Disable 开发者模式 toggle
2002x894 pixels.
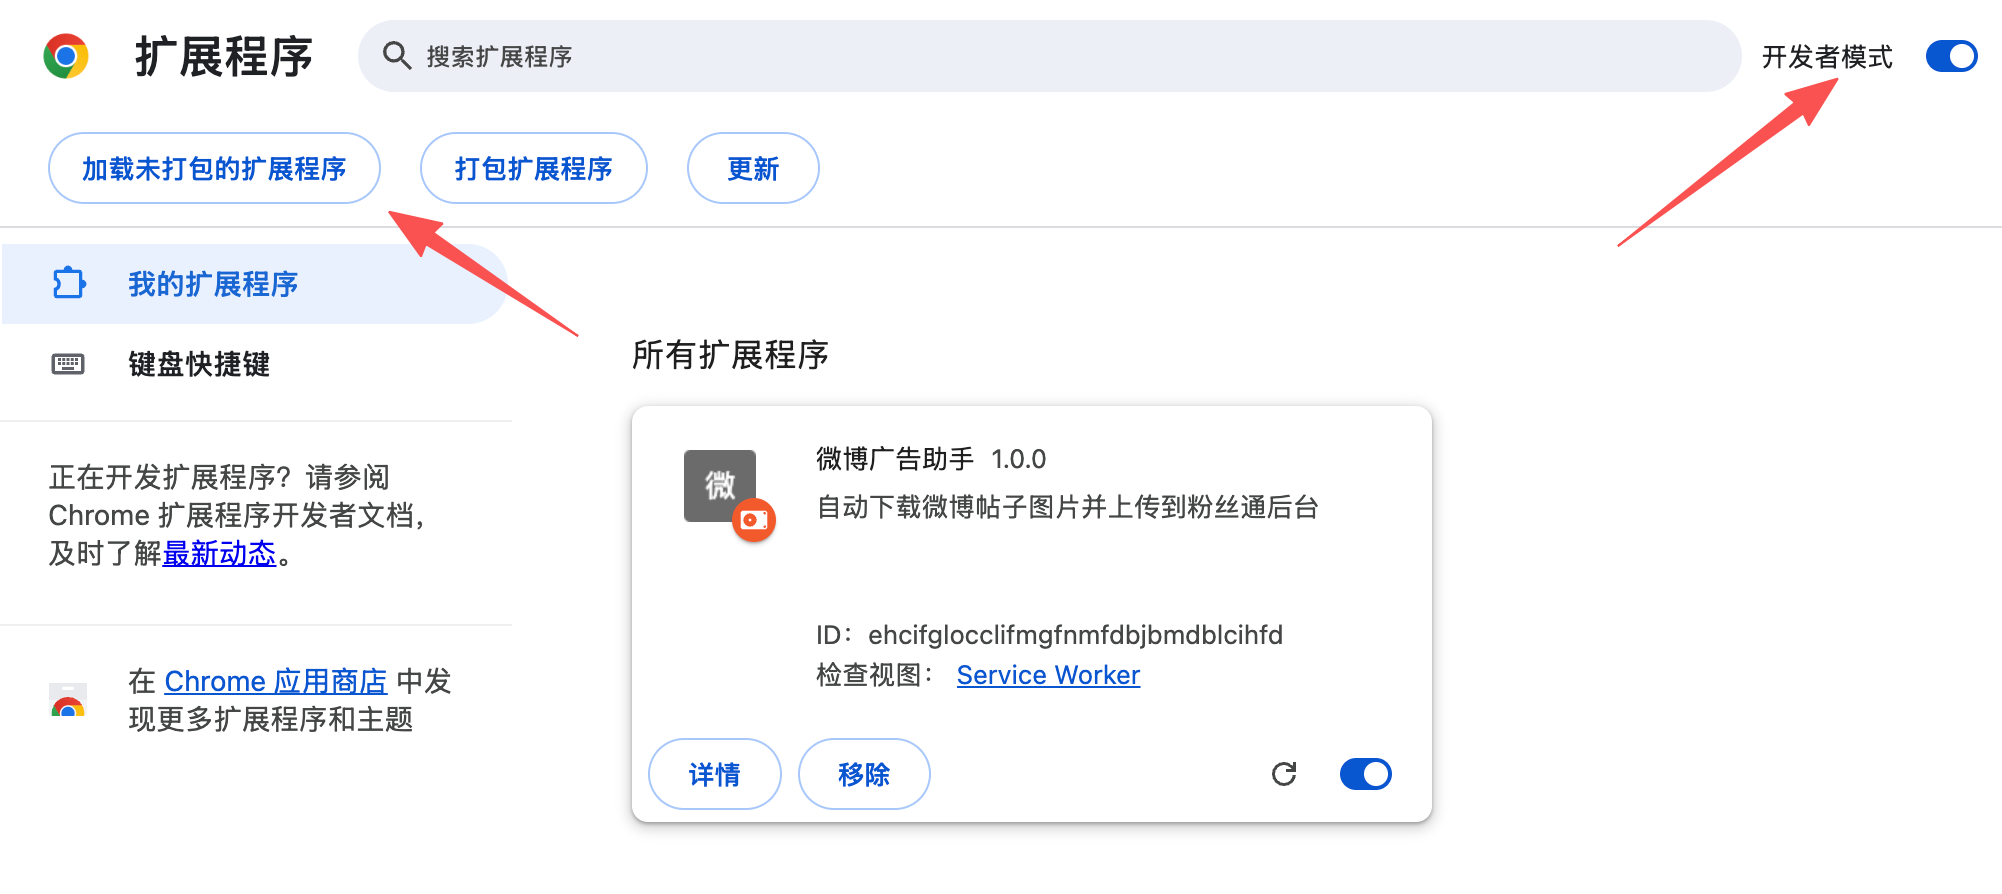[1950, 57]
